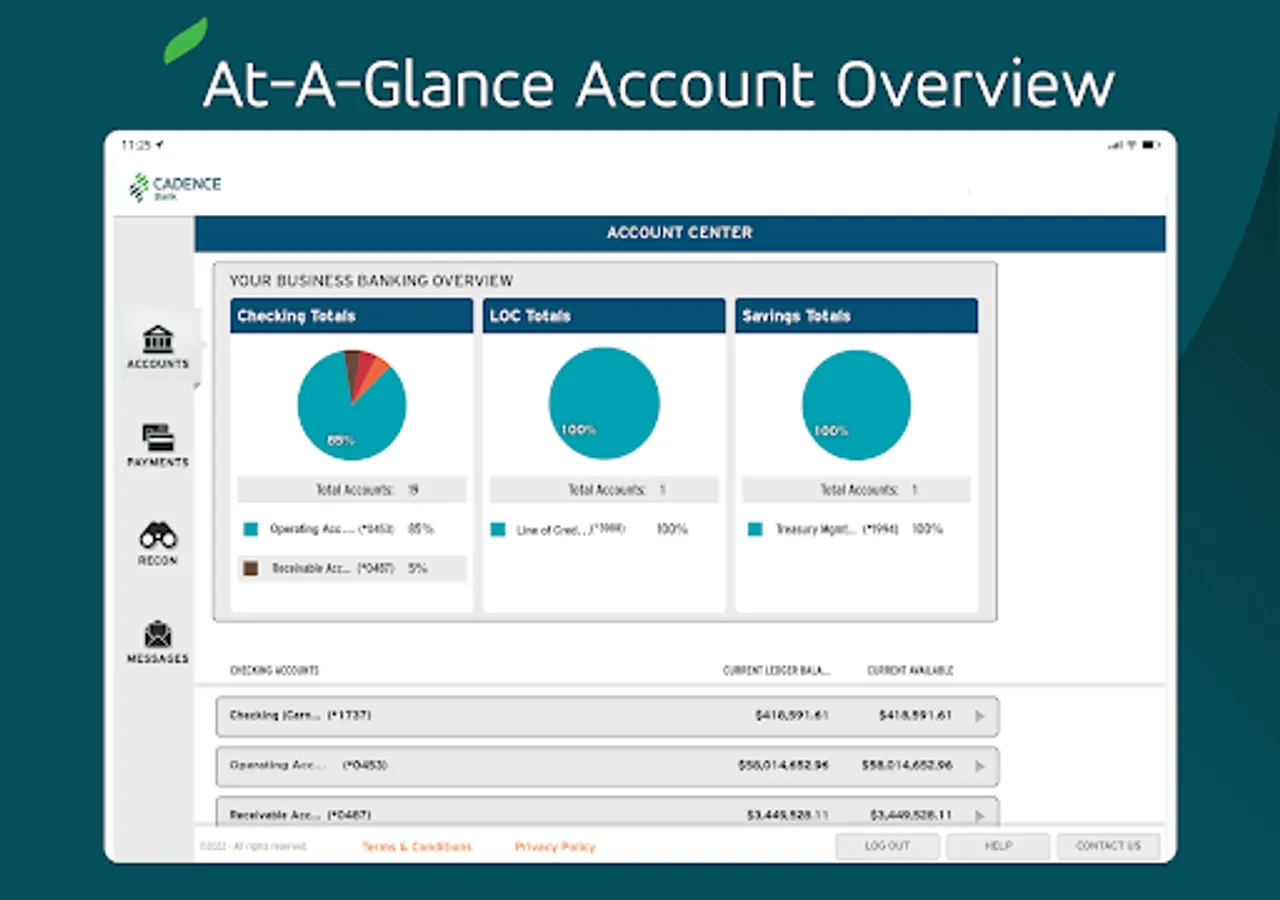Click the Savings Totals pie chart
Screen dimensions: 1280x900
857,405
